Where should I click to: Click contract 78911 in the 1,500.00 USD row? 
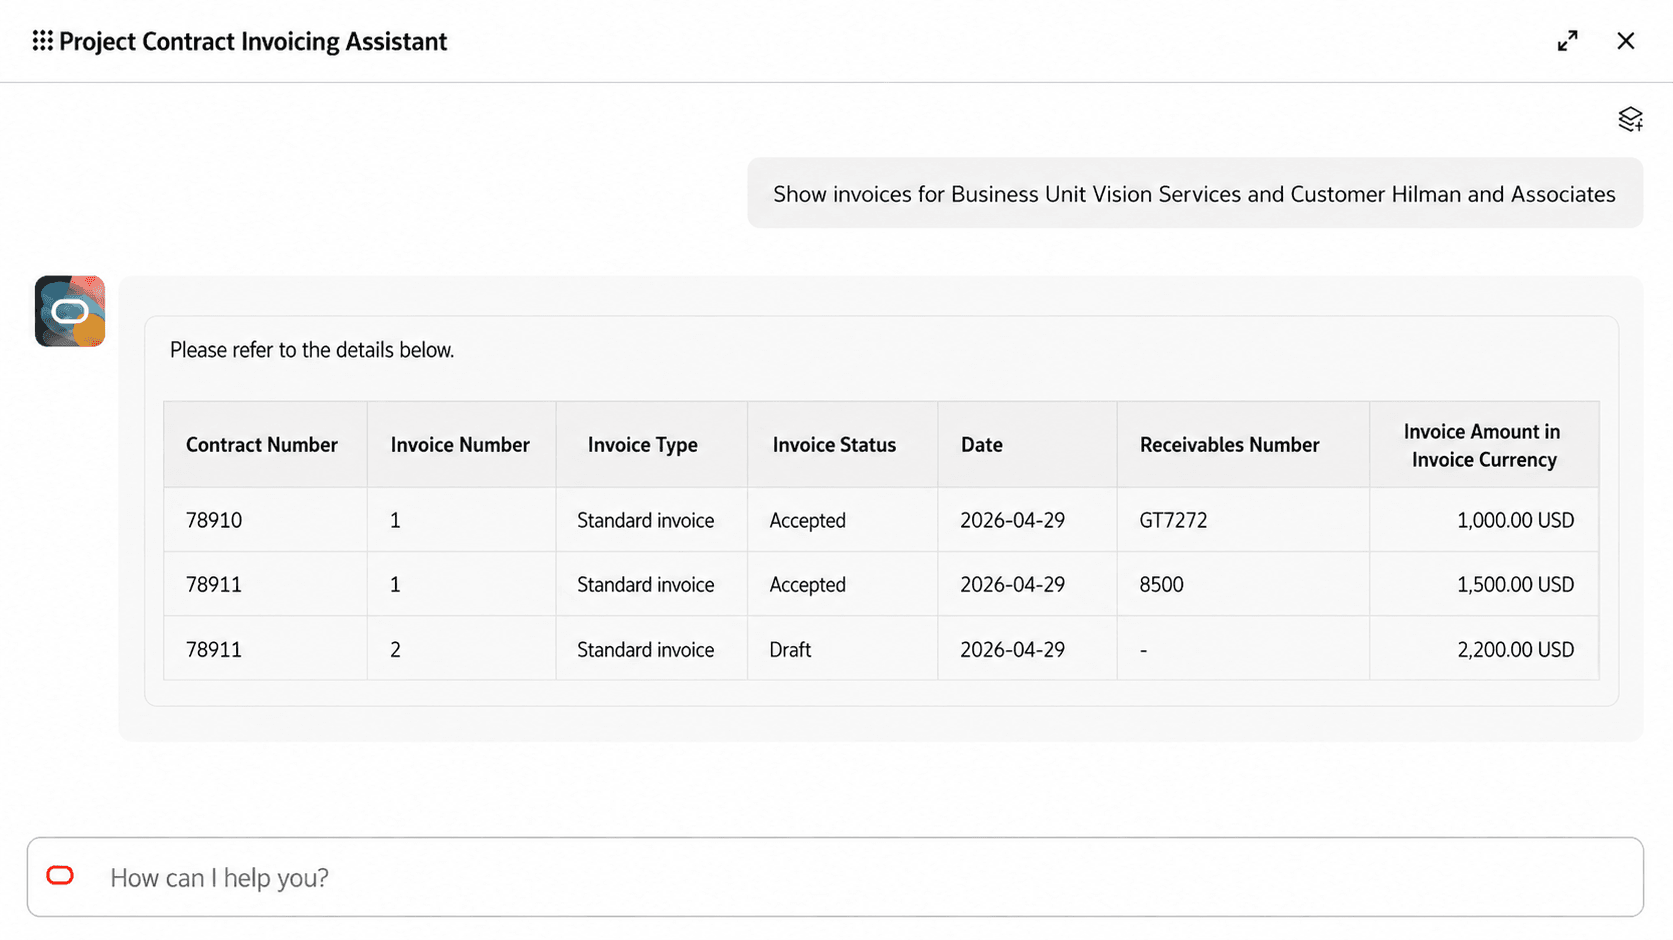point(214,584)
